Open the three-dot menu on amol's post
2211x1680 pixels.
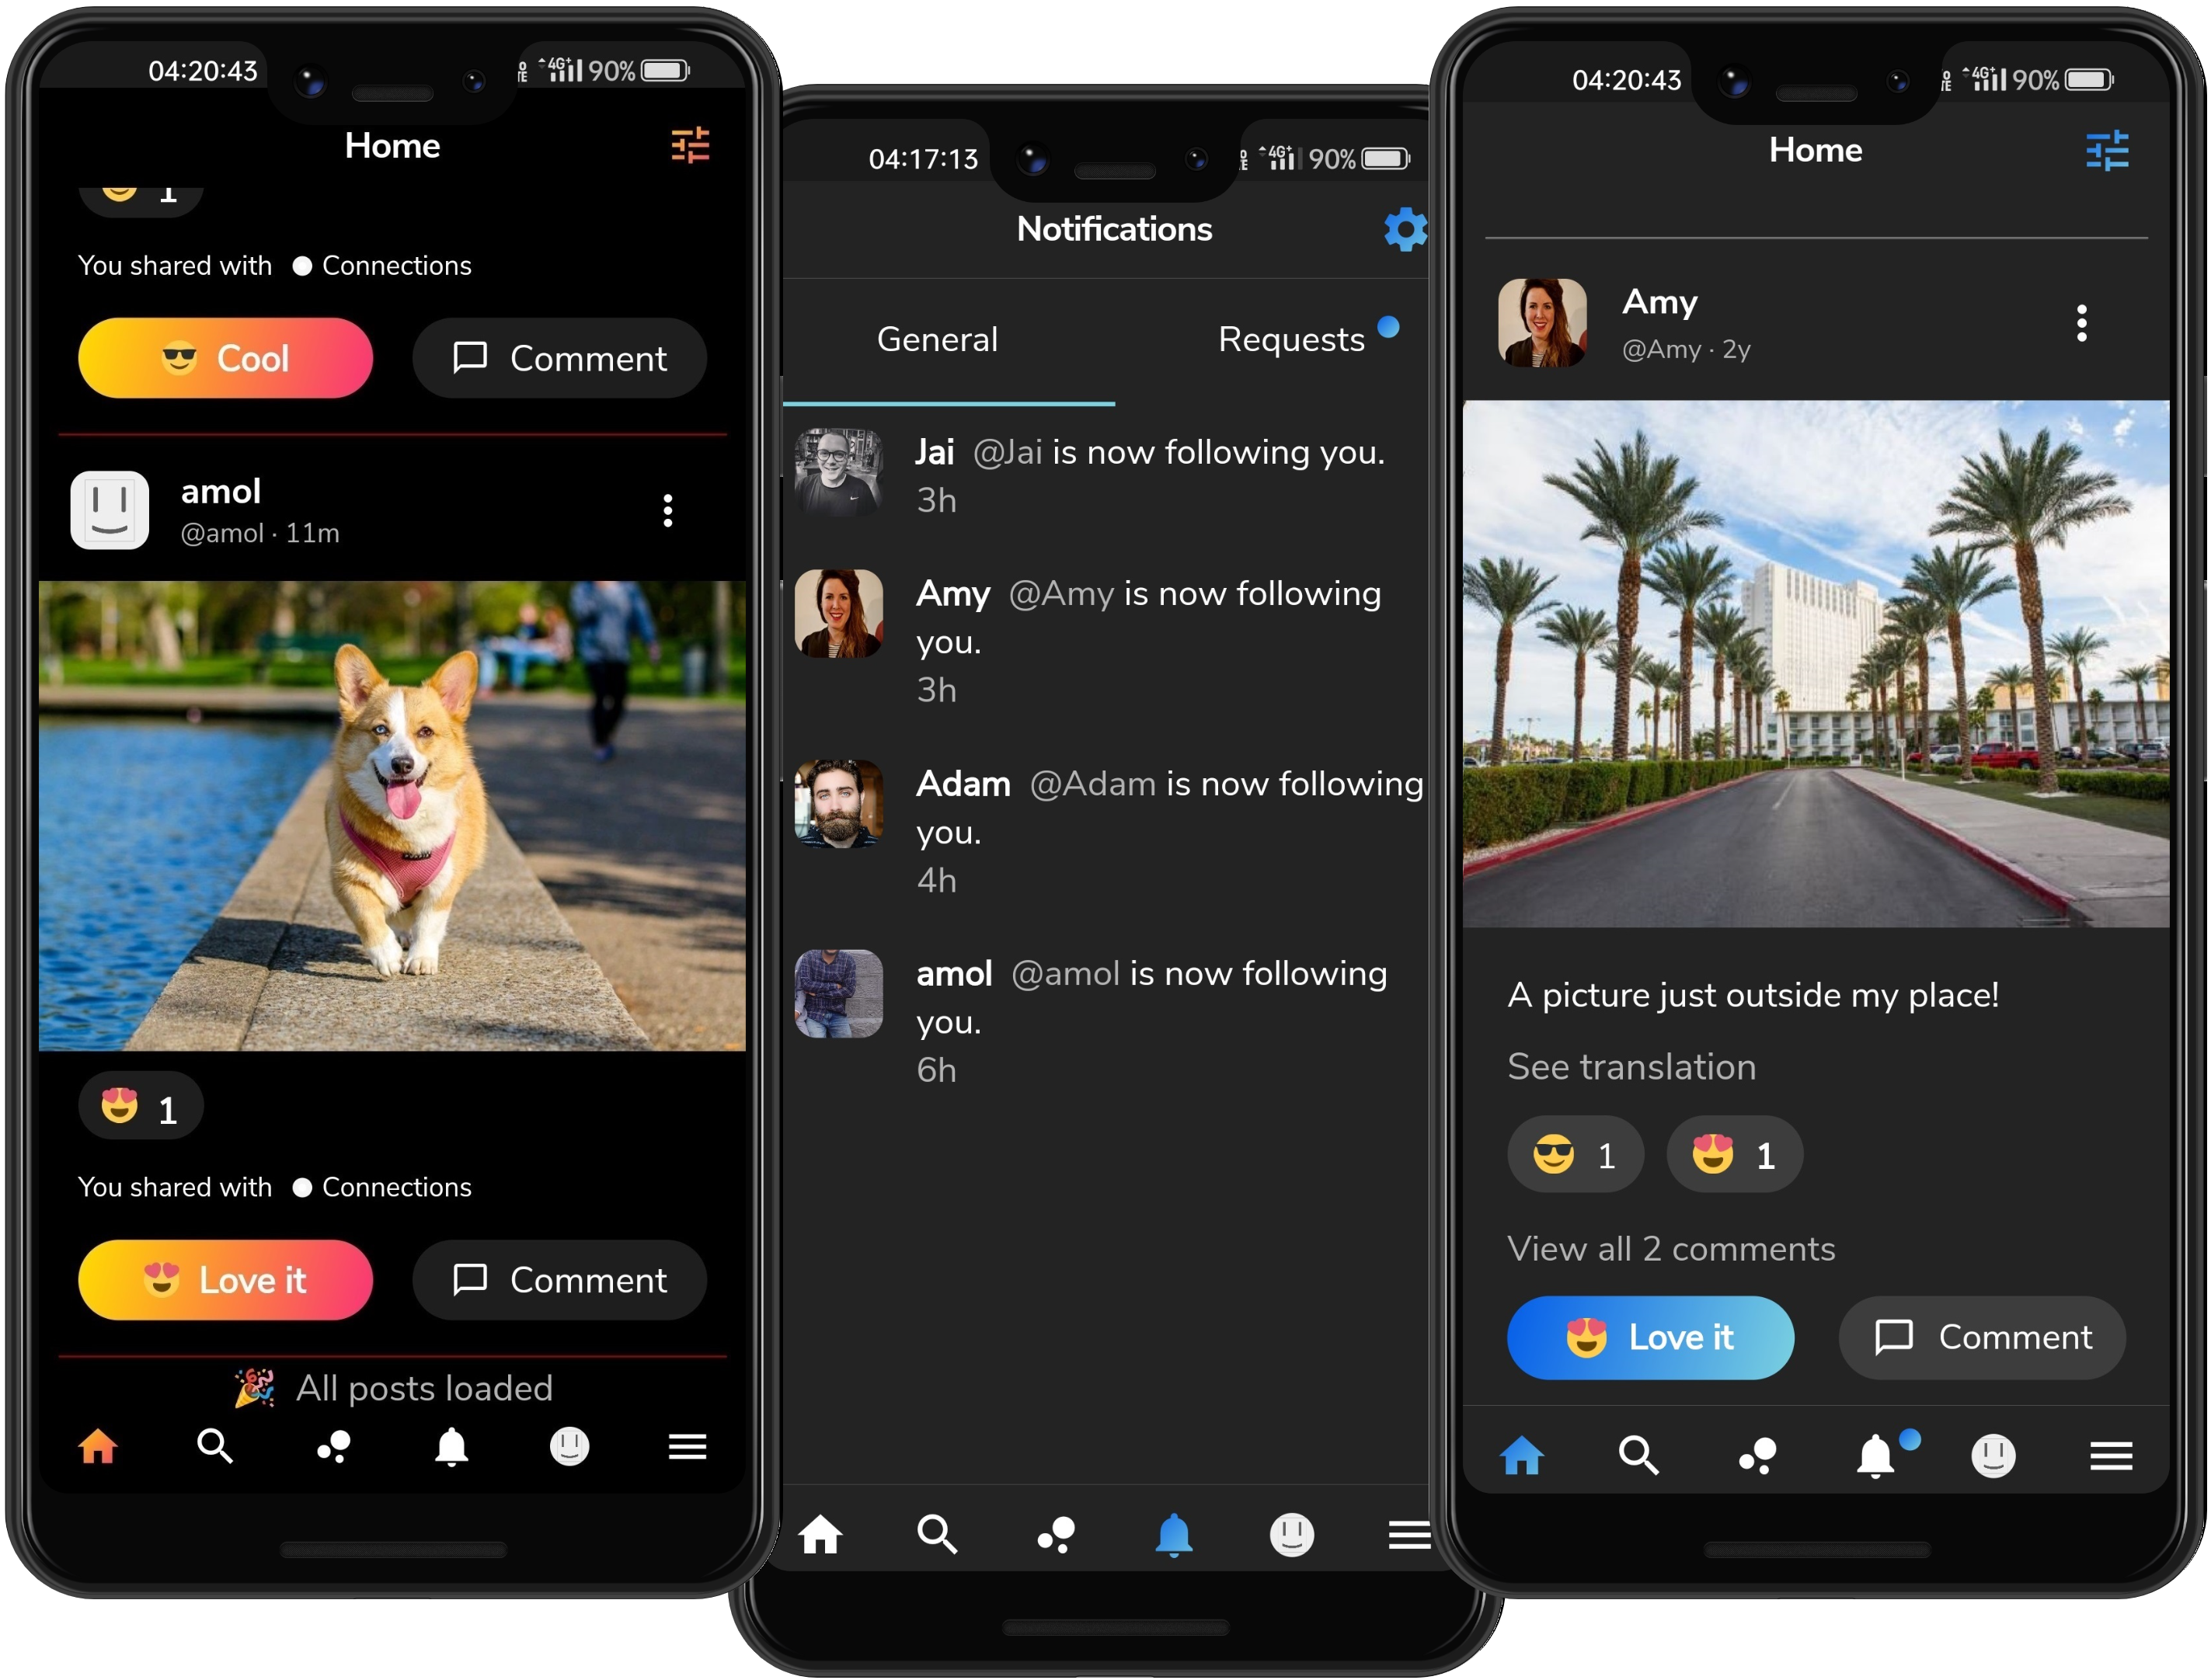(x=668, y=510)
